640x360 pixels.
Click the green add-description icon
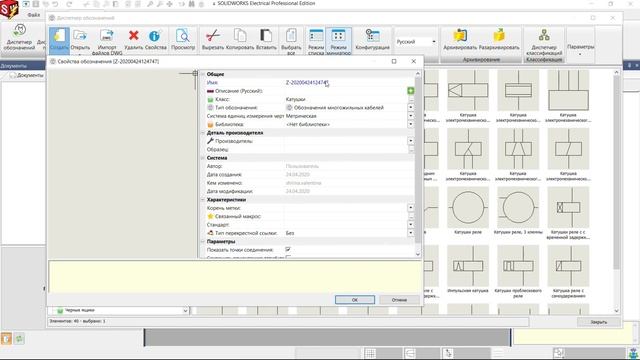[411, 91]
